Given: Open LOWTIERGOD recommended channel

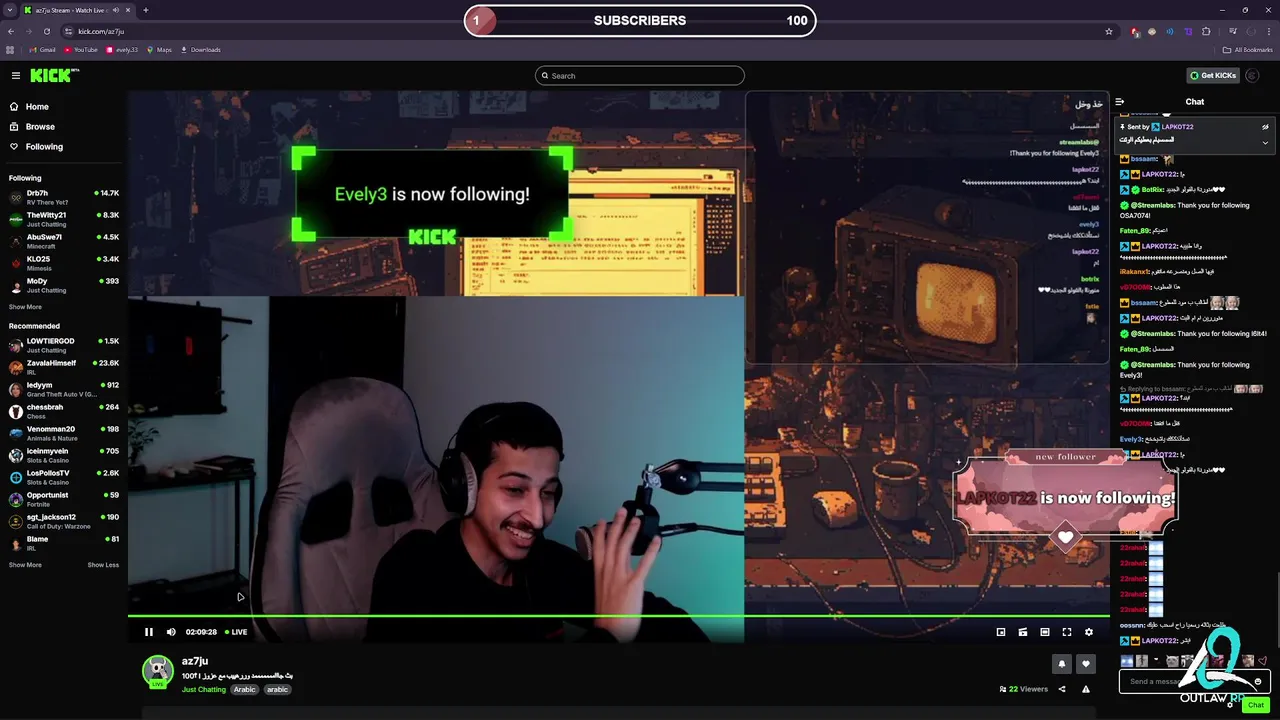Looking at the screenshot, I should [64, 345].
